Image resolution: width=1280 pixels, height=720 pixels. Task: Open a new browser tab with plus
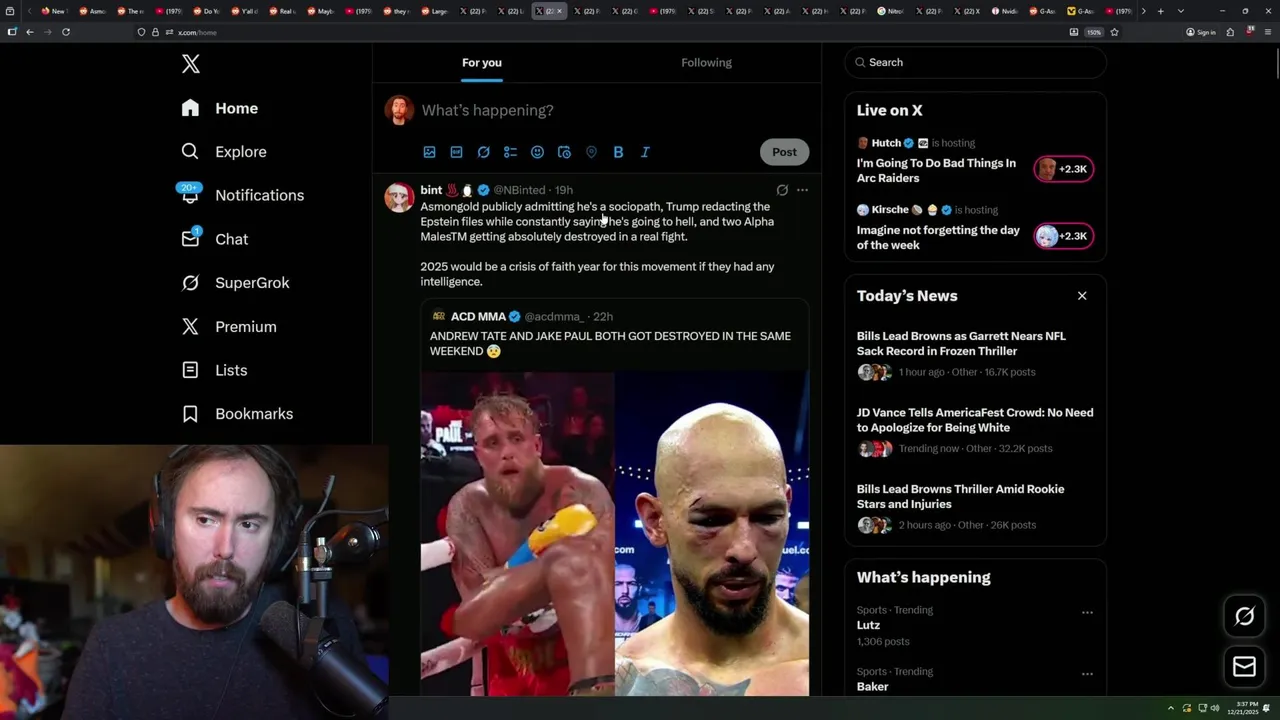[1160, 11]
